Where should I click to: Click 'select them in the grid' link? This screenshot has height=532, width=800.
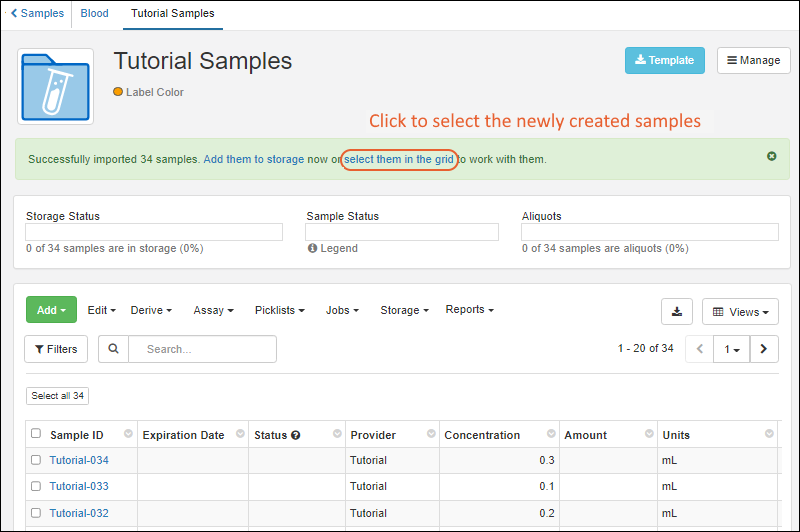pyautogui.click(x=400, y=159)
